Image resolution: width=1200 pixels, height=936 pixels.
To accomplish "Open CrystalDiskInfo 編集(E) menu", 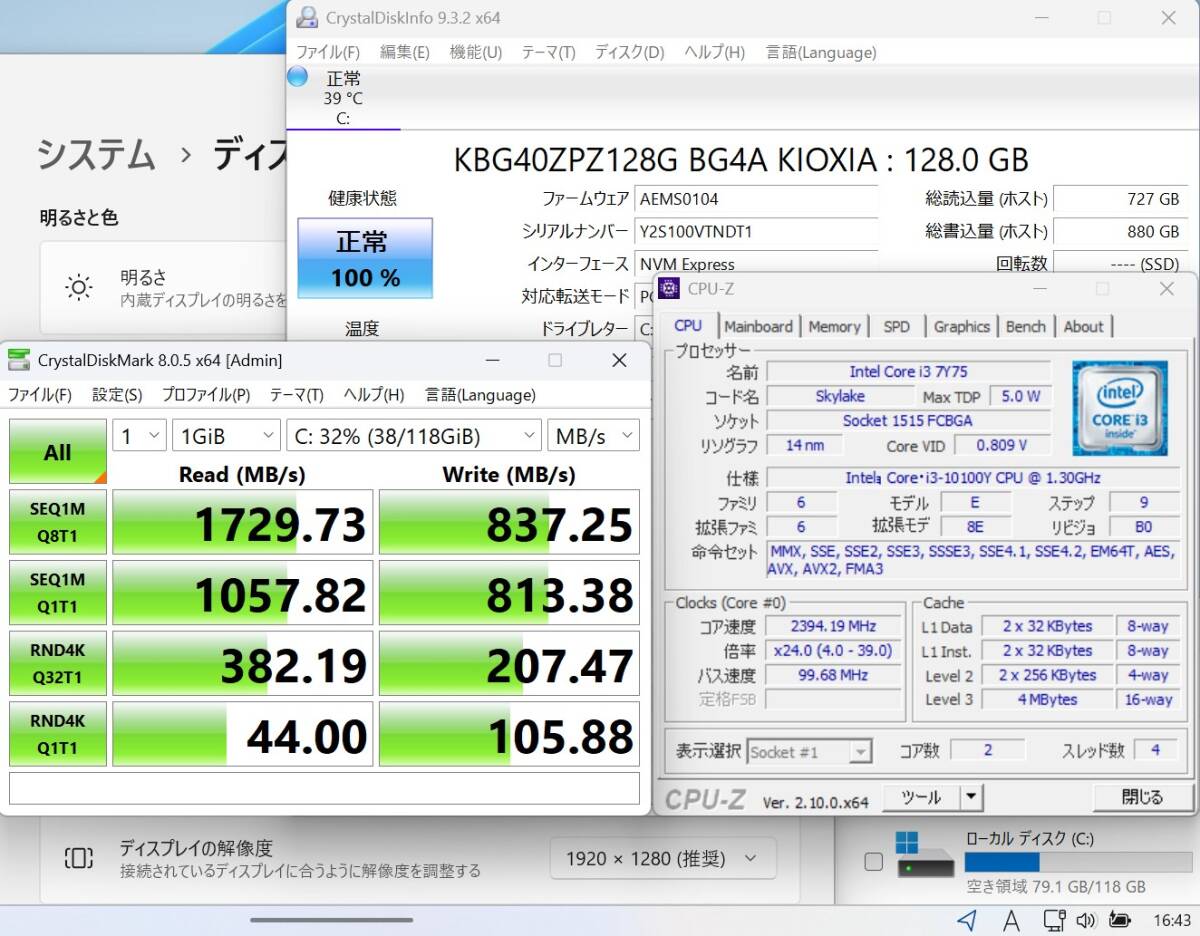I will pyautogui.click(x=404, y=52).
